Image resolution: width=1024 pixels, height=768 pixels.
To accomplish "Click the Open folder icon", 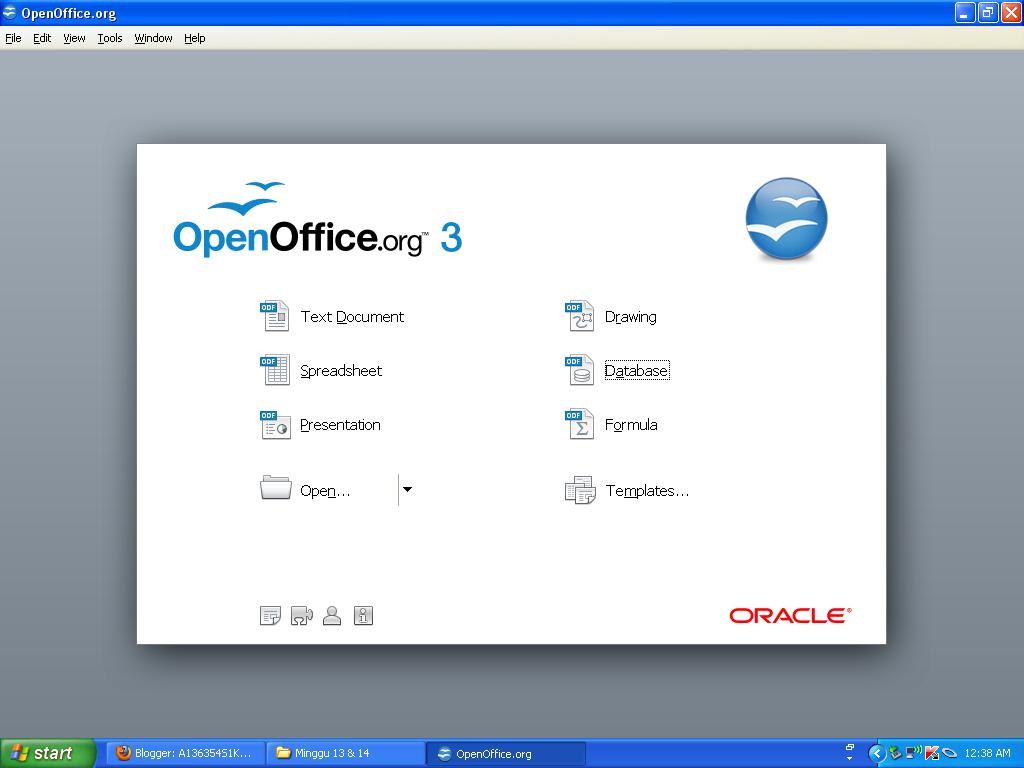I will (x=276, y=488).
